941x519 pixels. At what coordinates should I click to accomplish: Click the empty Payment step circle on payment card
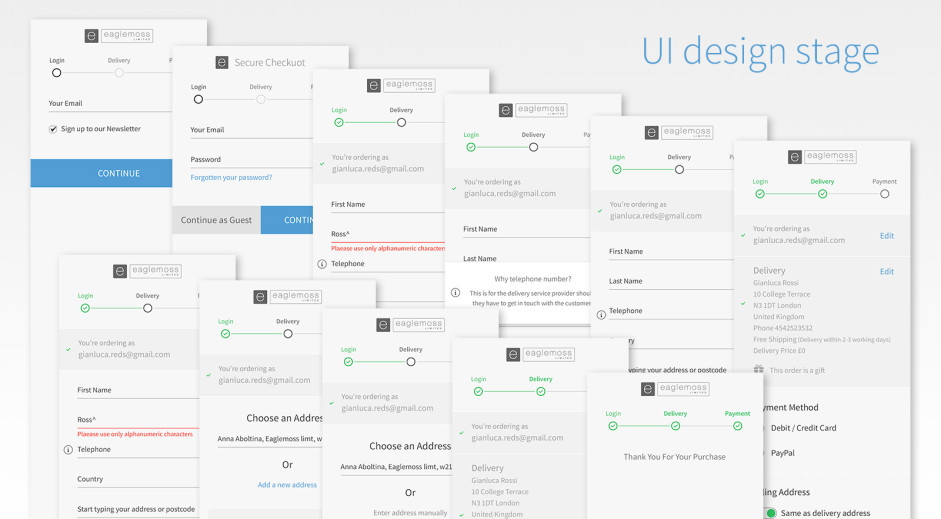(884, 194)
